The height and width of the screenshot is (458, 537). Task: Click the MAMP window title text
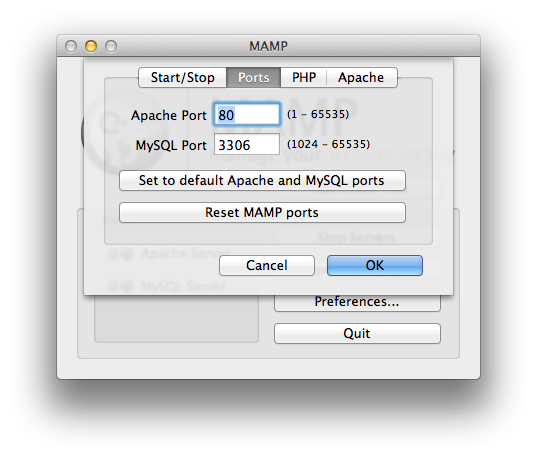tap(268, 46)
